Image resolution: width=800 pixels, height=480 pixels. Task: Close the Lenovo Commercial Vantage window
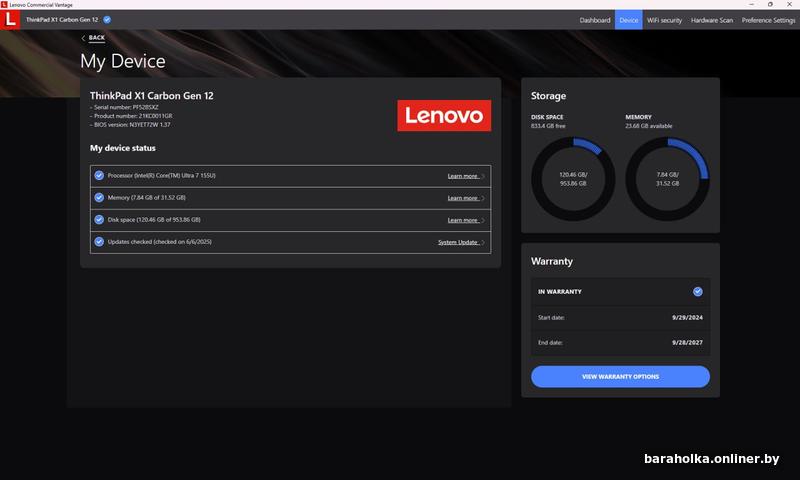click(789, 4)
